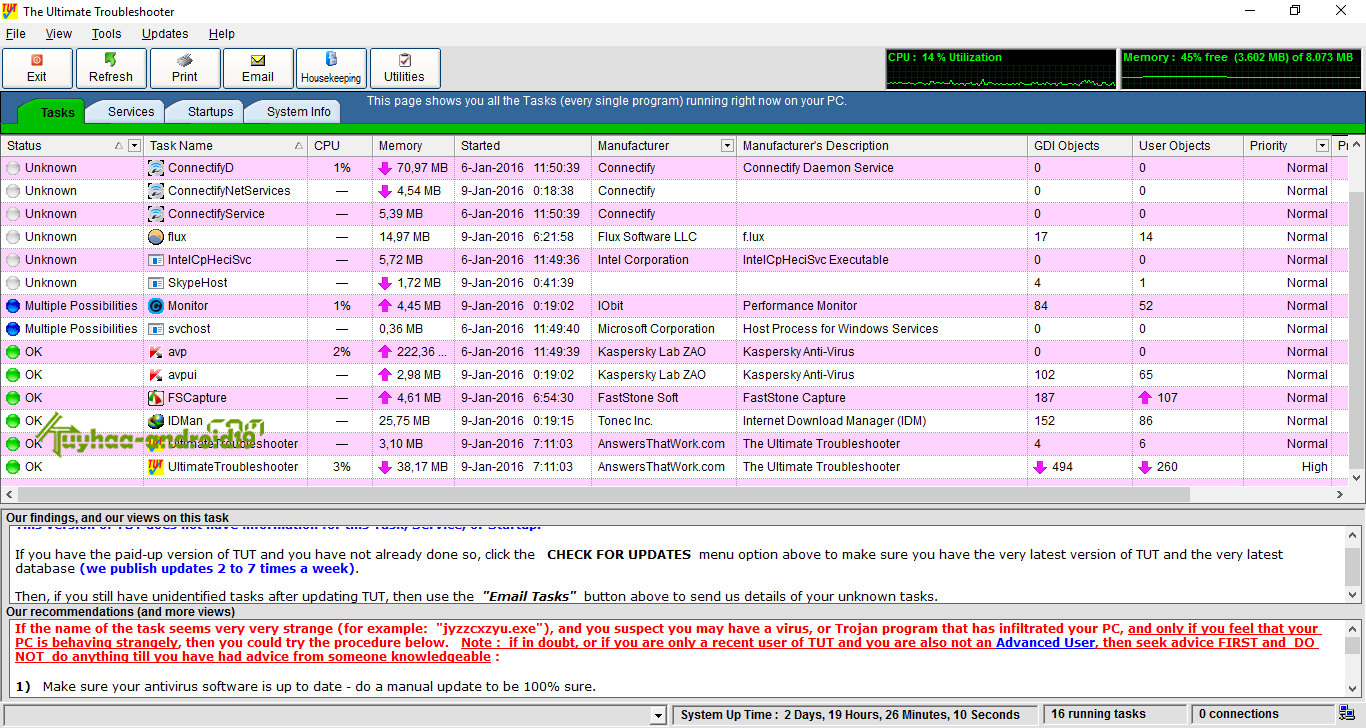Screen dimensions: 1366x728
Task: Open the View menu
Action: pos(59,34)
